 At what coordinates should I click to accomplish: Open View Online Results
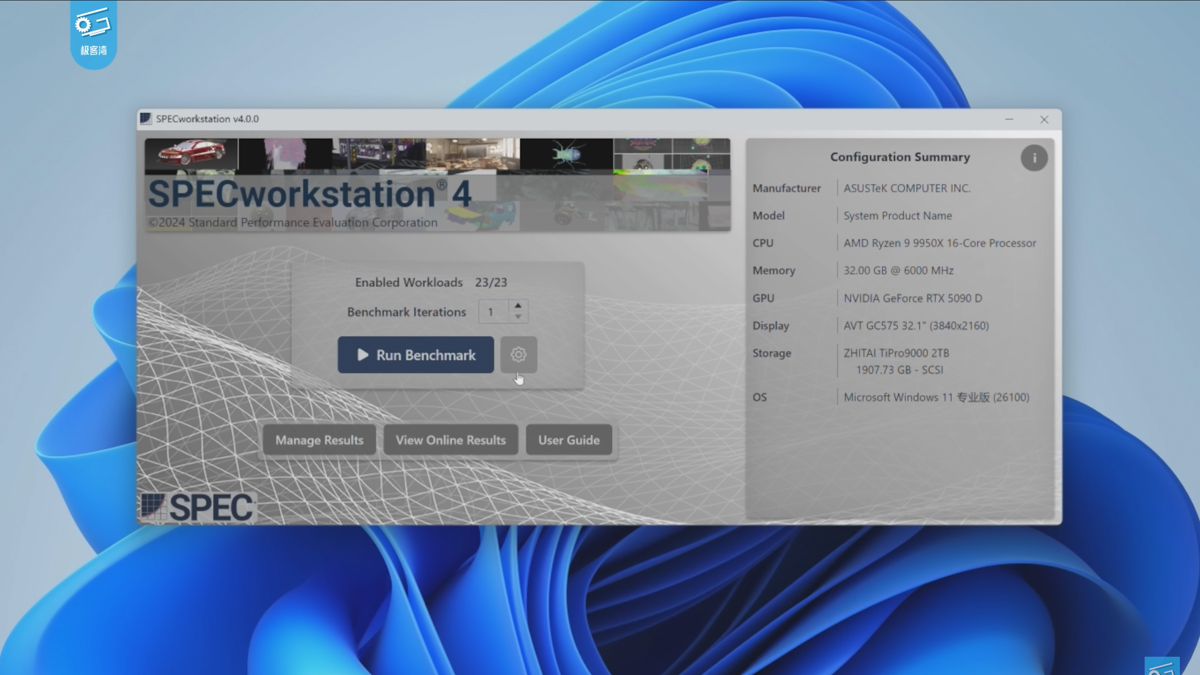coord(451,440)
